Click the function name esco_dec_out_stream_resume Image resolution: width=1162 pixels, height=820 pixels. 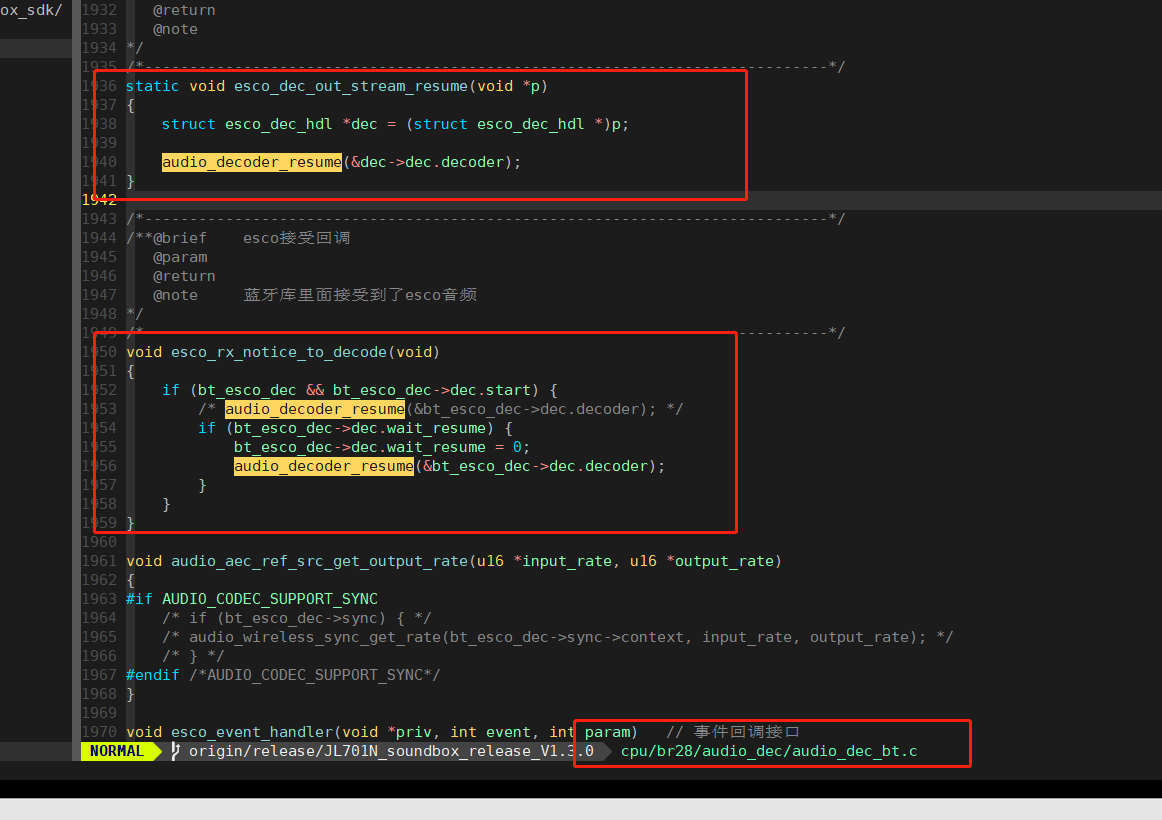(x=351, y=86)
